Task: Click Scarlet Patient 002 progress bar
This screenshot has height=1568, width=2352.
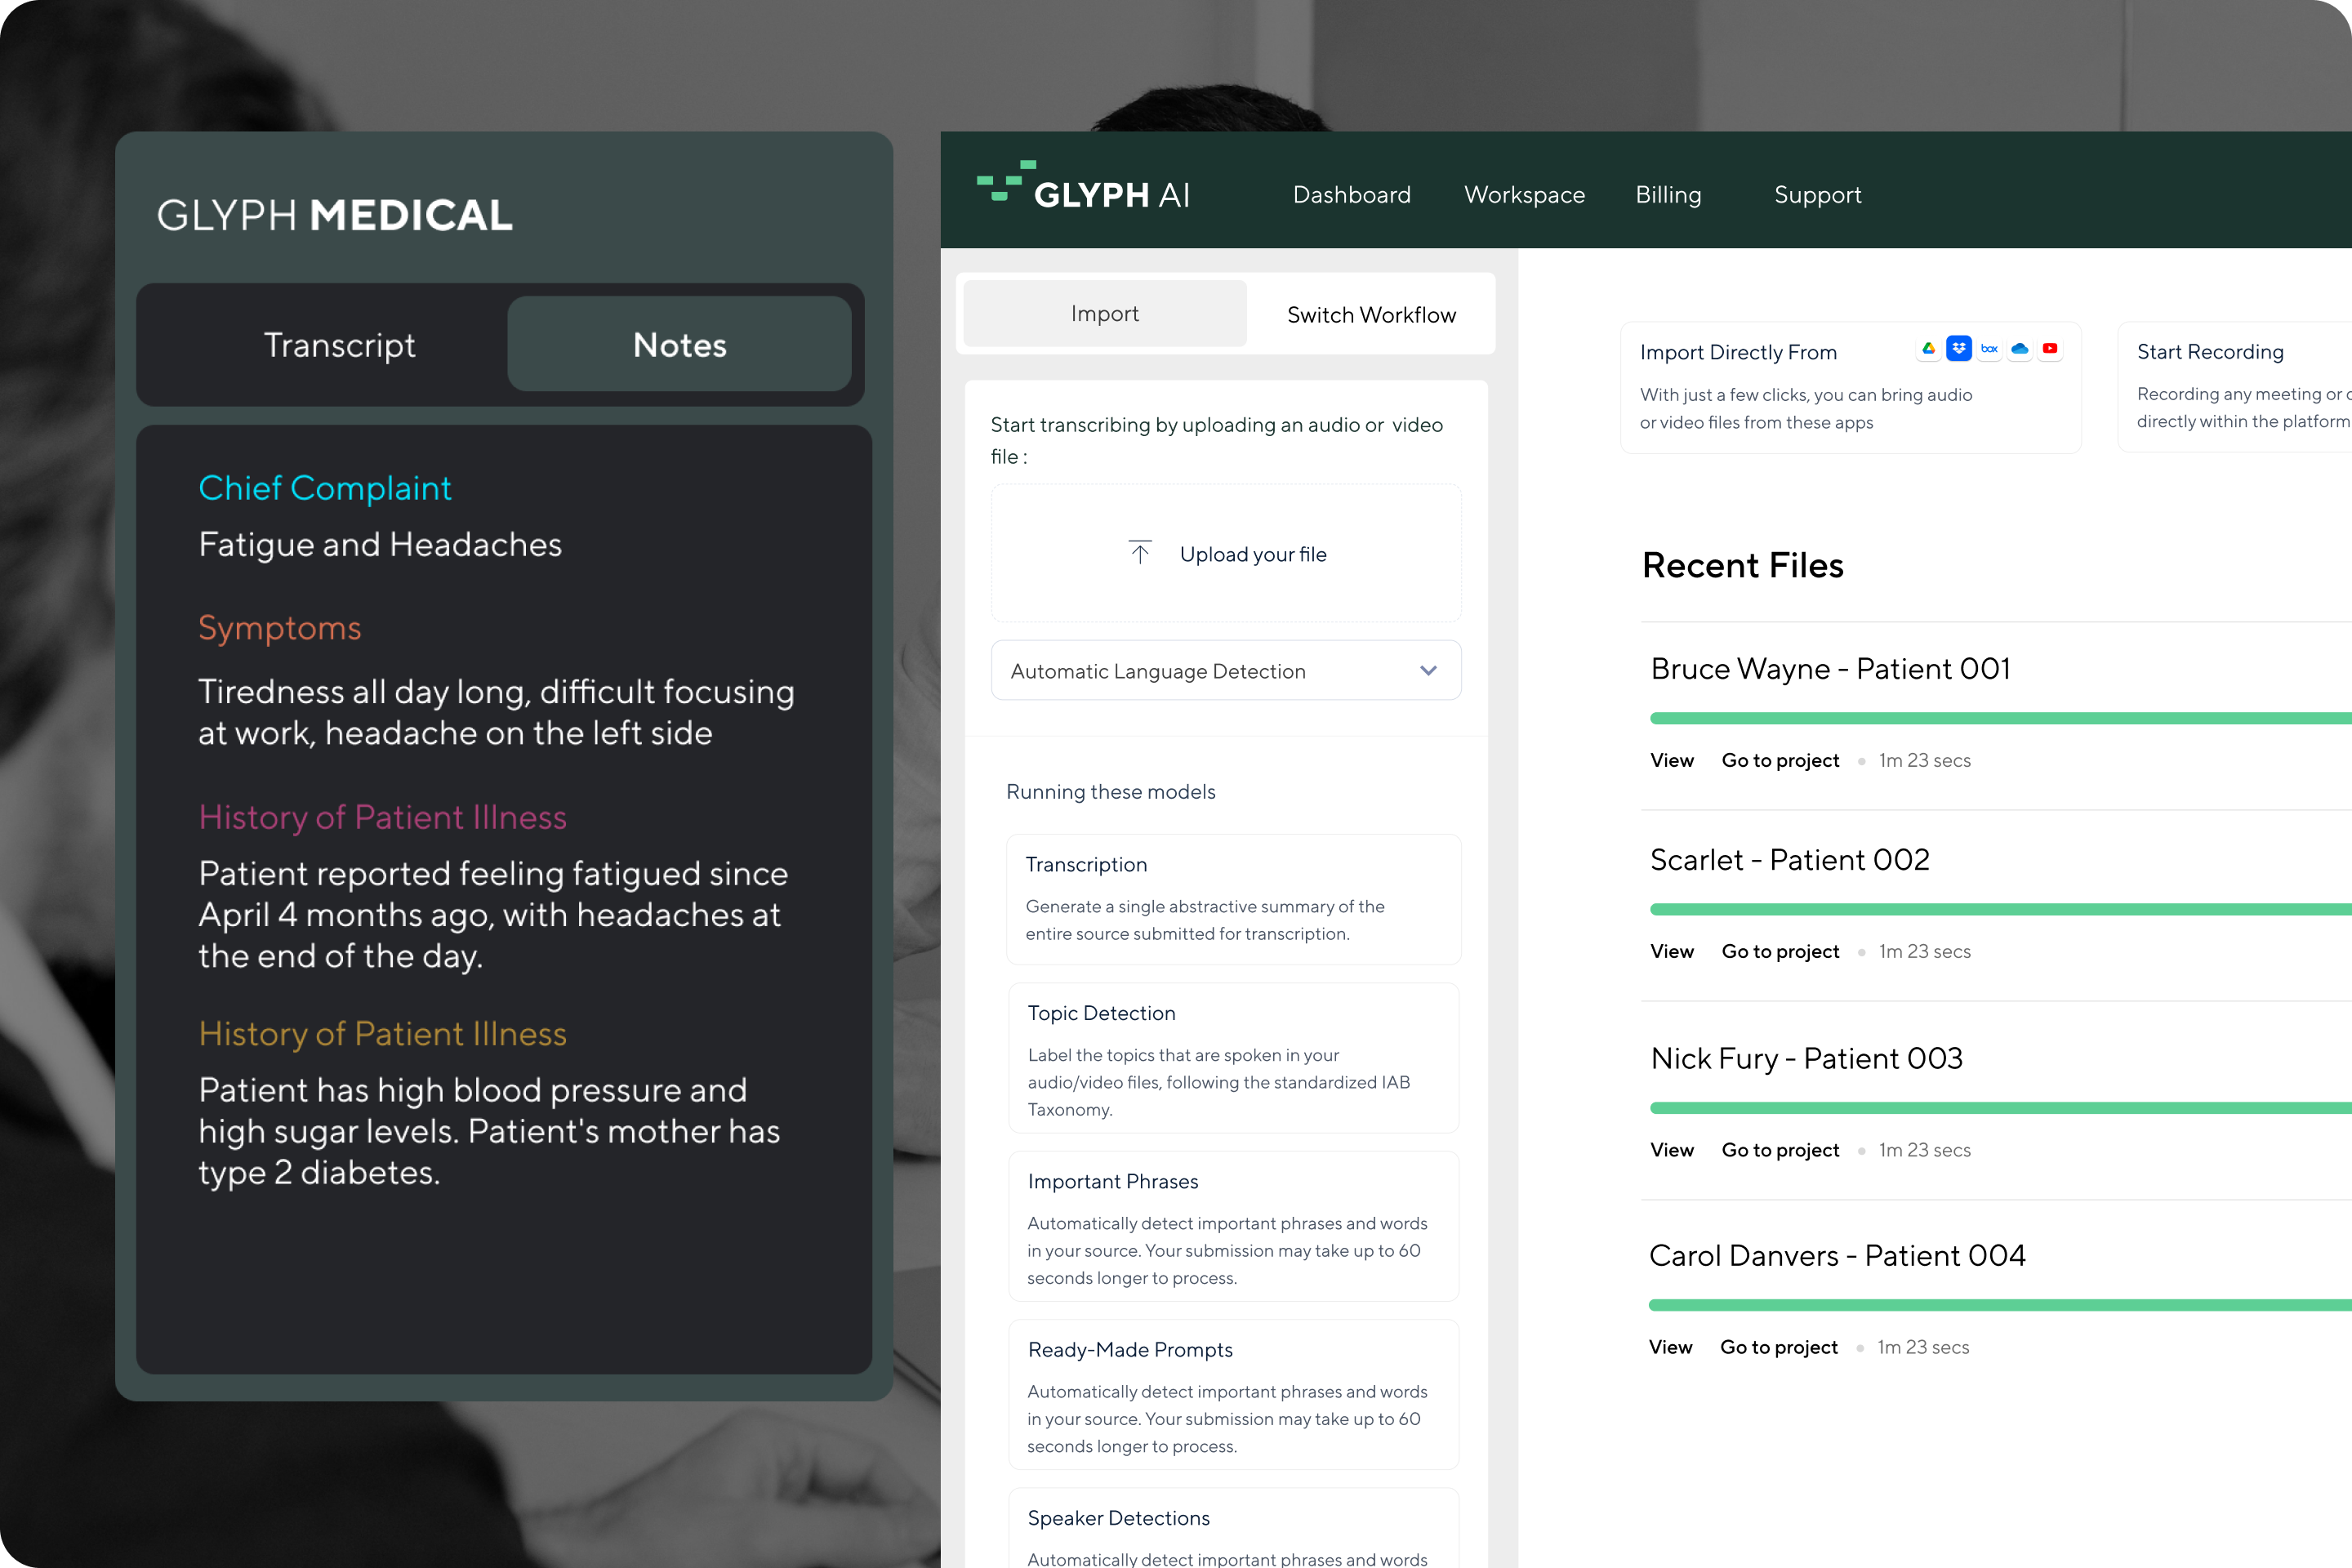Action: (1998, 909)
